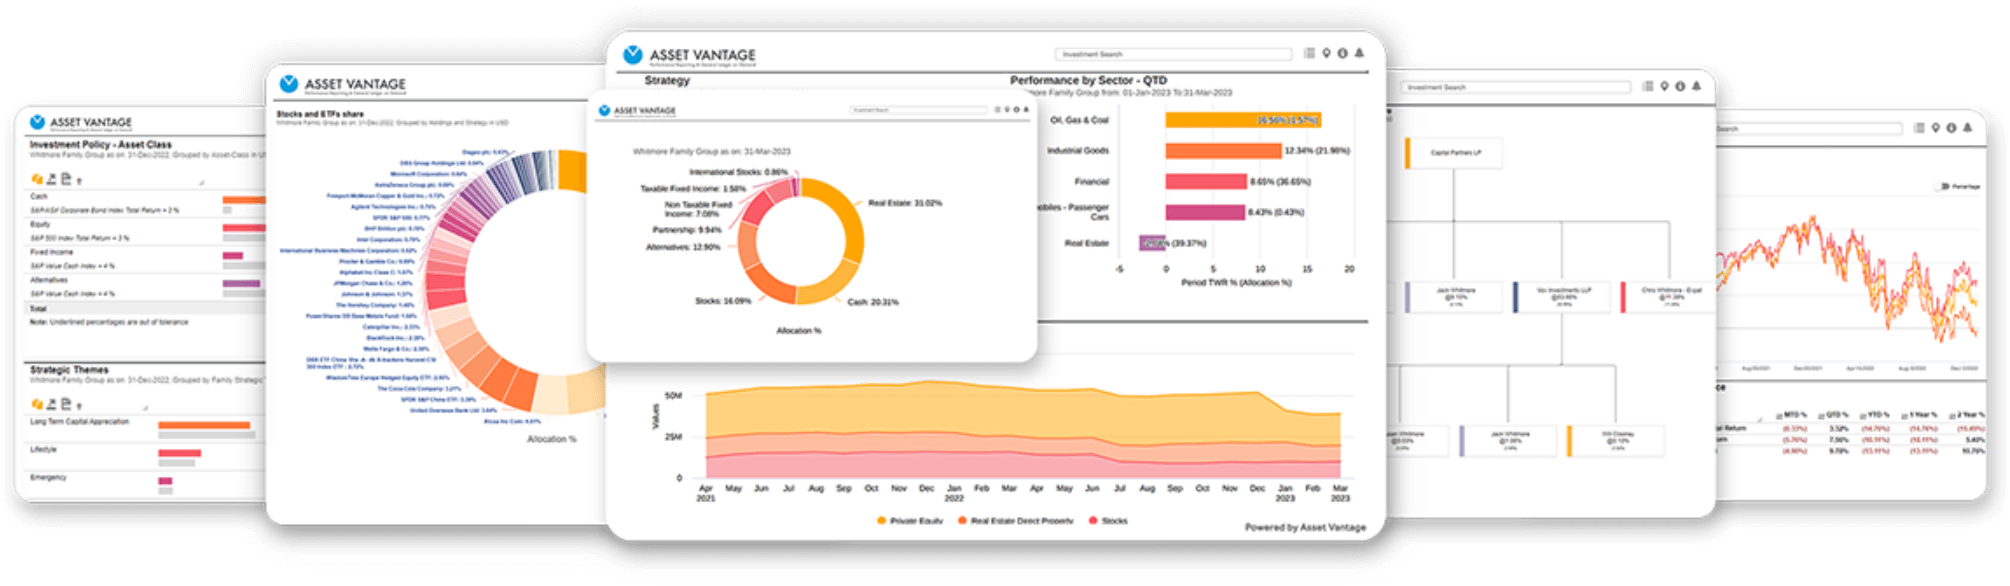Click the document icon under Strategic Themes
This screenshot has height=586, width=2010.
(65, 404)
